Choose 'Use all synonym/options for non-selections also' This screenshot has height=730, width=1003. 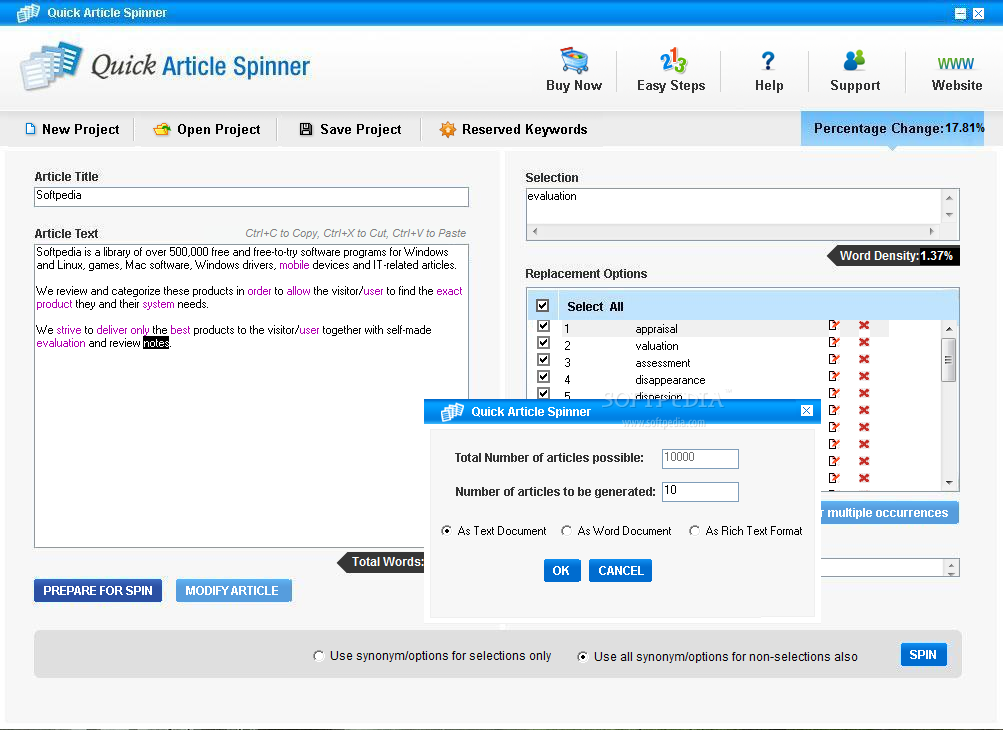coord(582,656)
